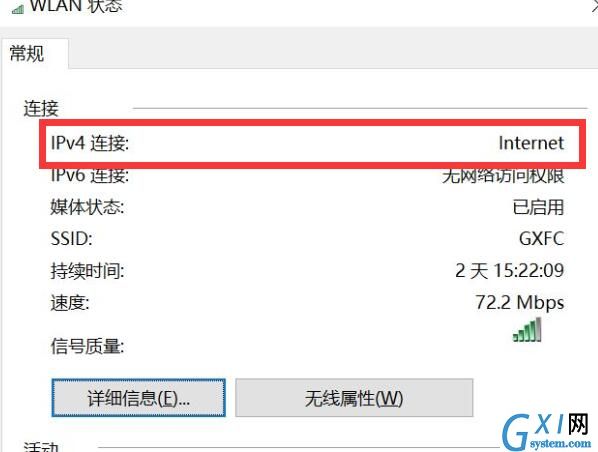The width and height of the screenshot is (598, 452).
Task: Click the 2 天 15:22:09 duration value
Action: click(x=510, y=270)
